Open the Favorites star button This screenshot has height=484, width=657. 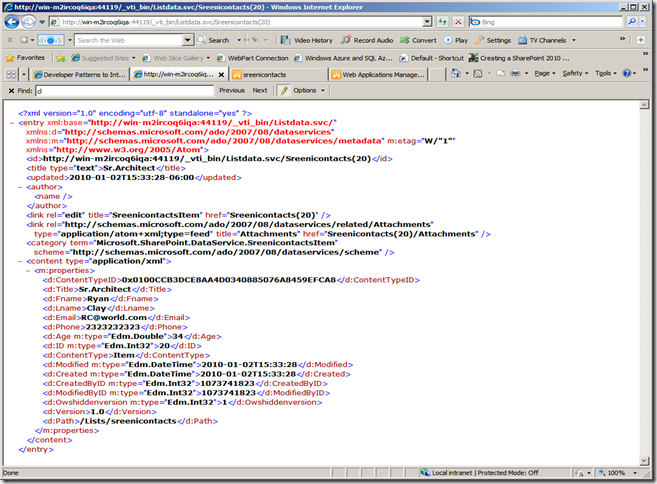pyautogui.click(x=25, y=58)
